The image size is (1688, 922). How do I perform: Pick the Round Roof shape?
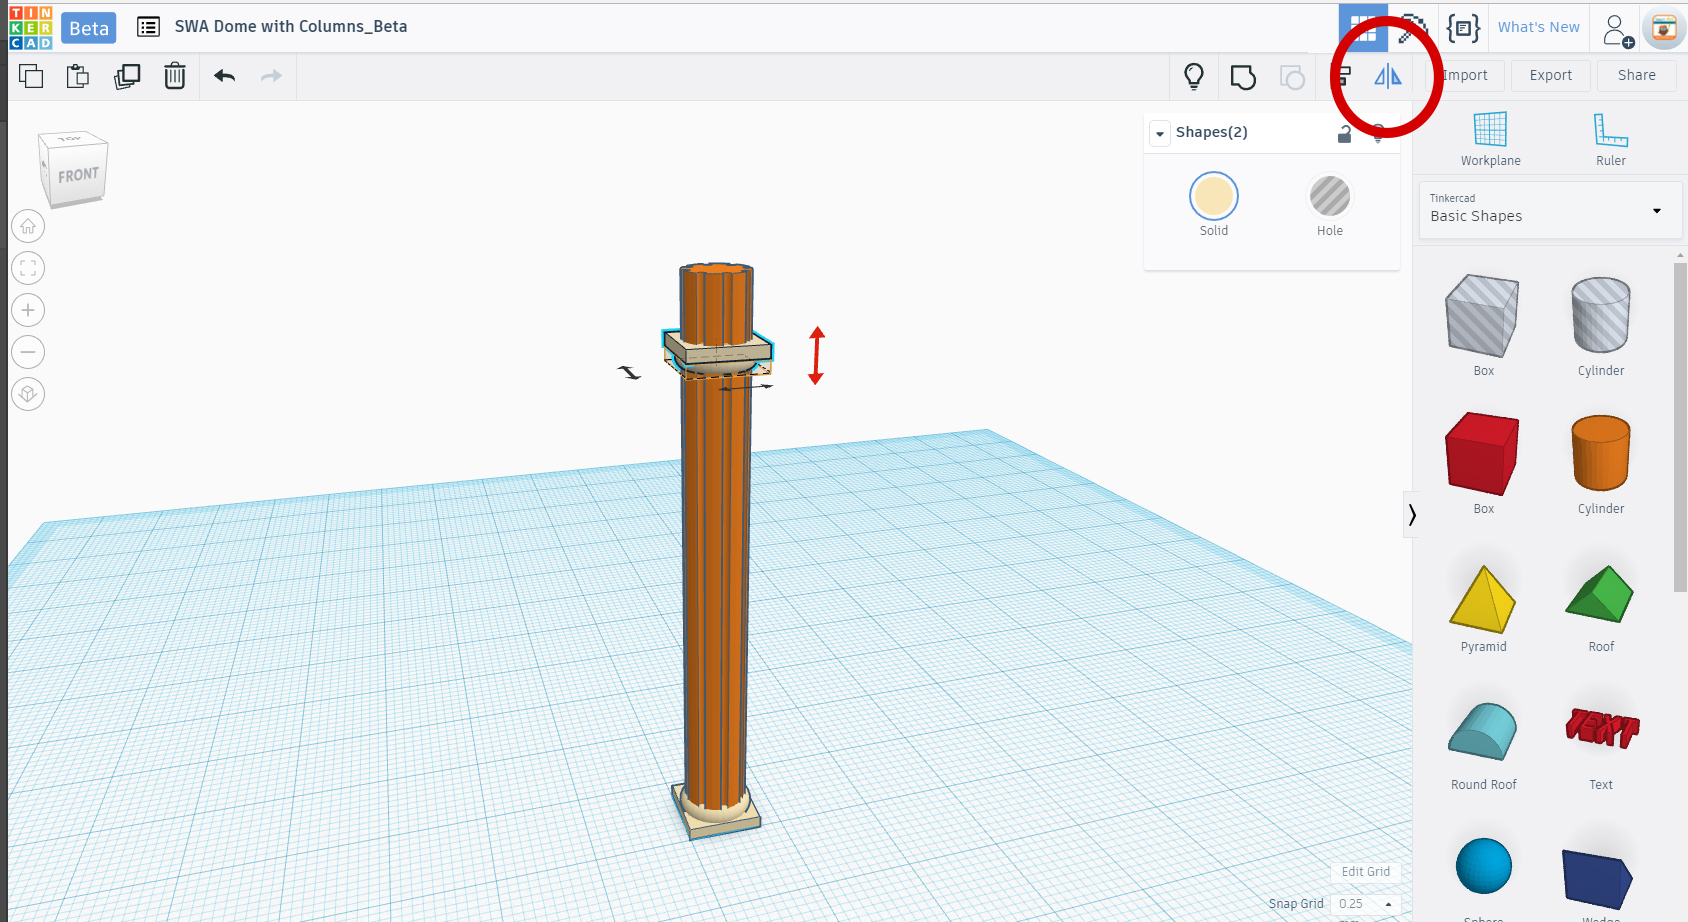[1483, 731]
